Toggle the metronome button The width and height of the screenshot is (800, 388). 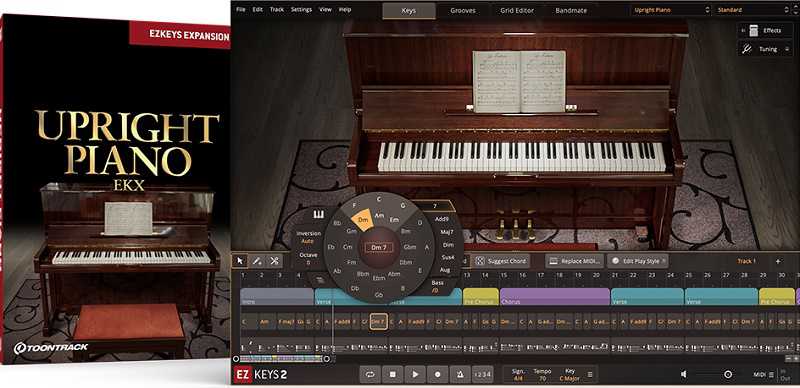[x=460, y=374]
